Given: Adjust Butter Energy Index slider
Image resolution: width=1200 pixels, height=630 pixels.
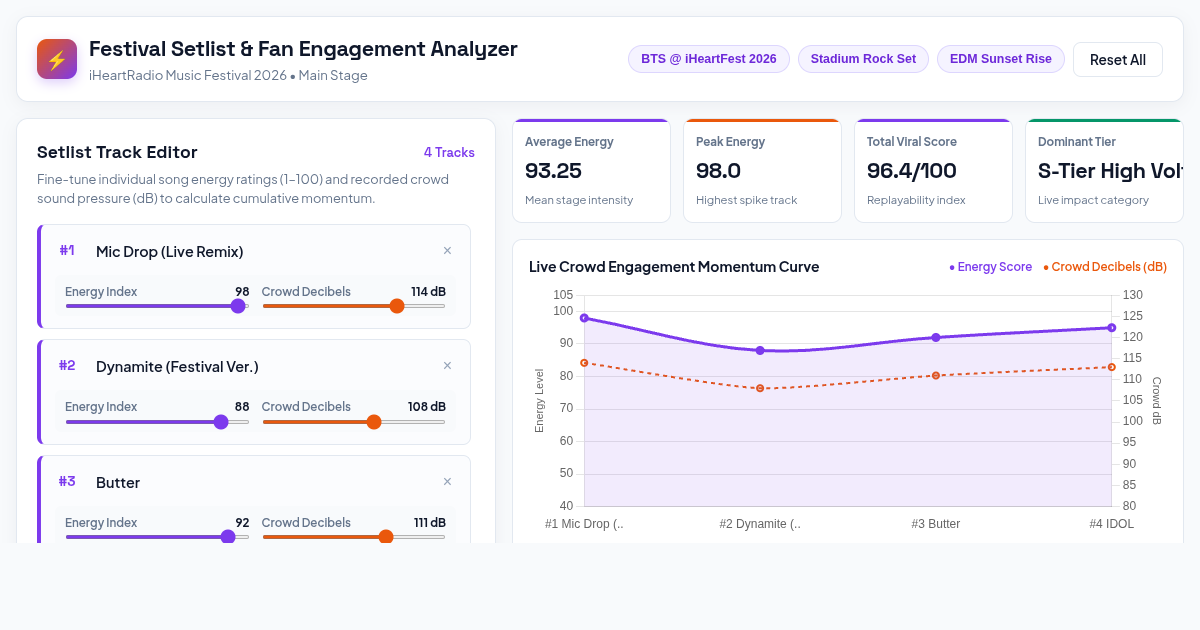Looking at the screenshot, I should pyautogui.click(x=157, y=537).
